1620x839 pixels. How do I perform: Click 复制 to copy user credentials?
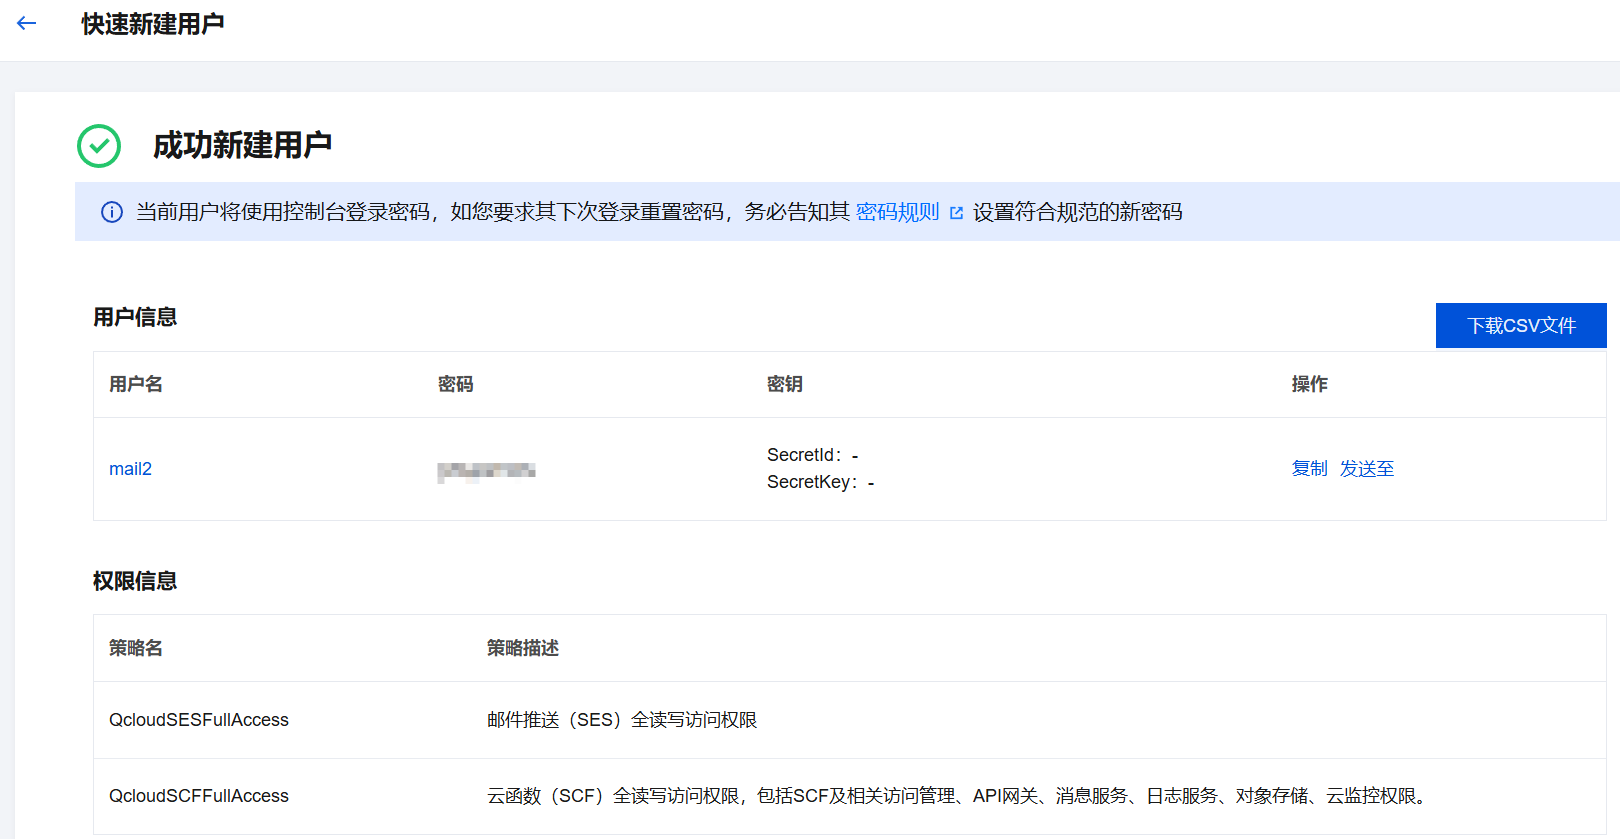(x=1309, y=469)
